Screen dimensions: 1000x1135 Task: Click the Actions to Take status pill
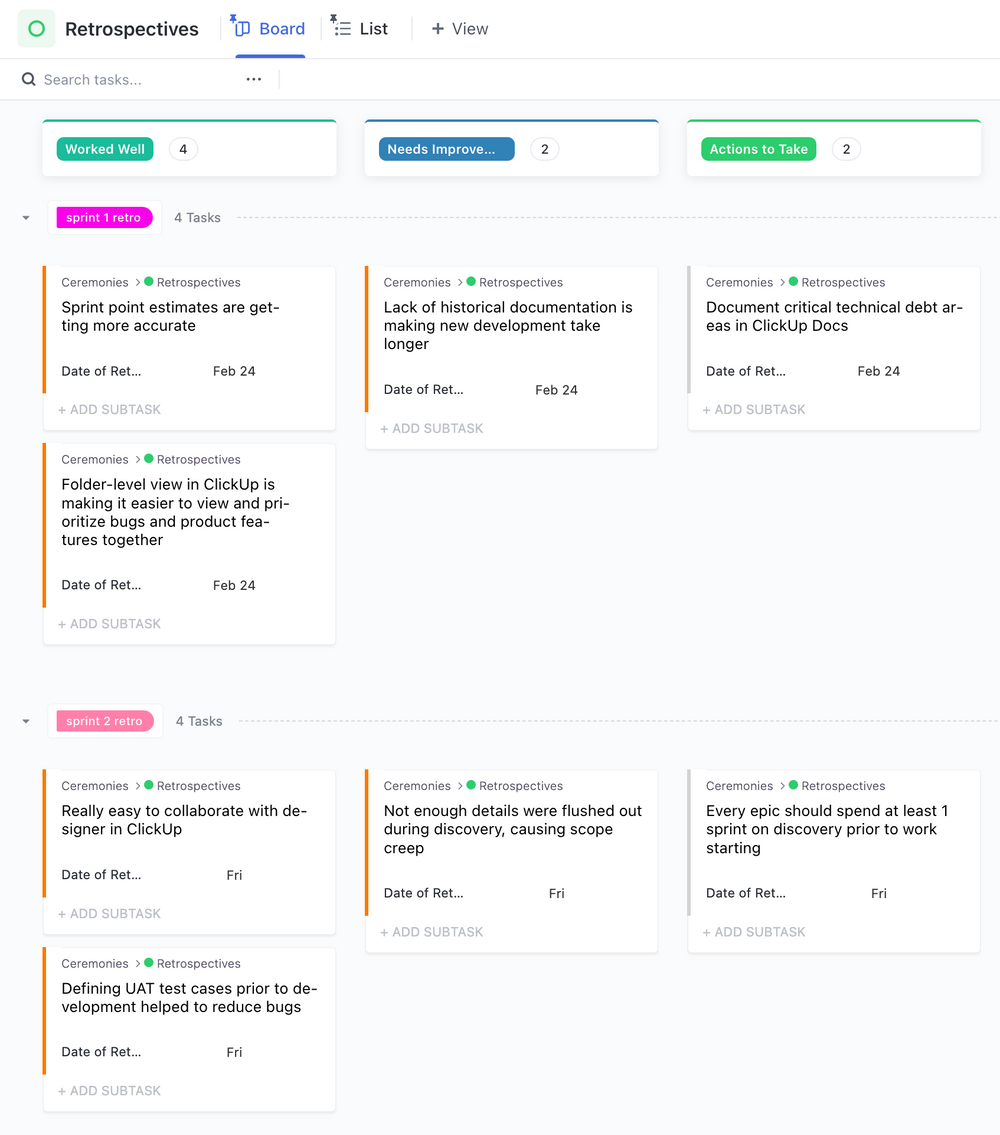point(757,148)
